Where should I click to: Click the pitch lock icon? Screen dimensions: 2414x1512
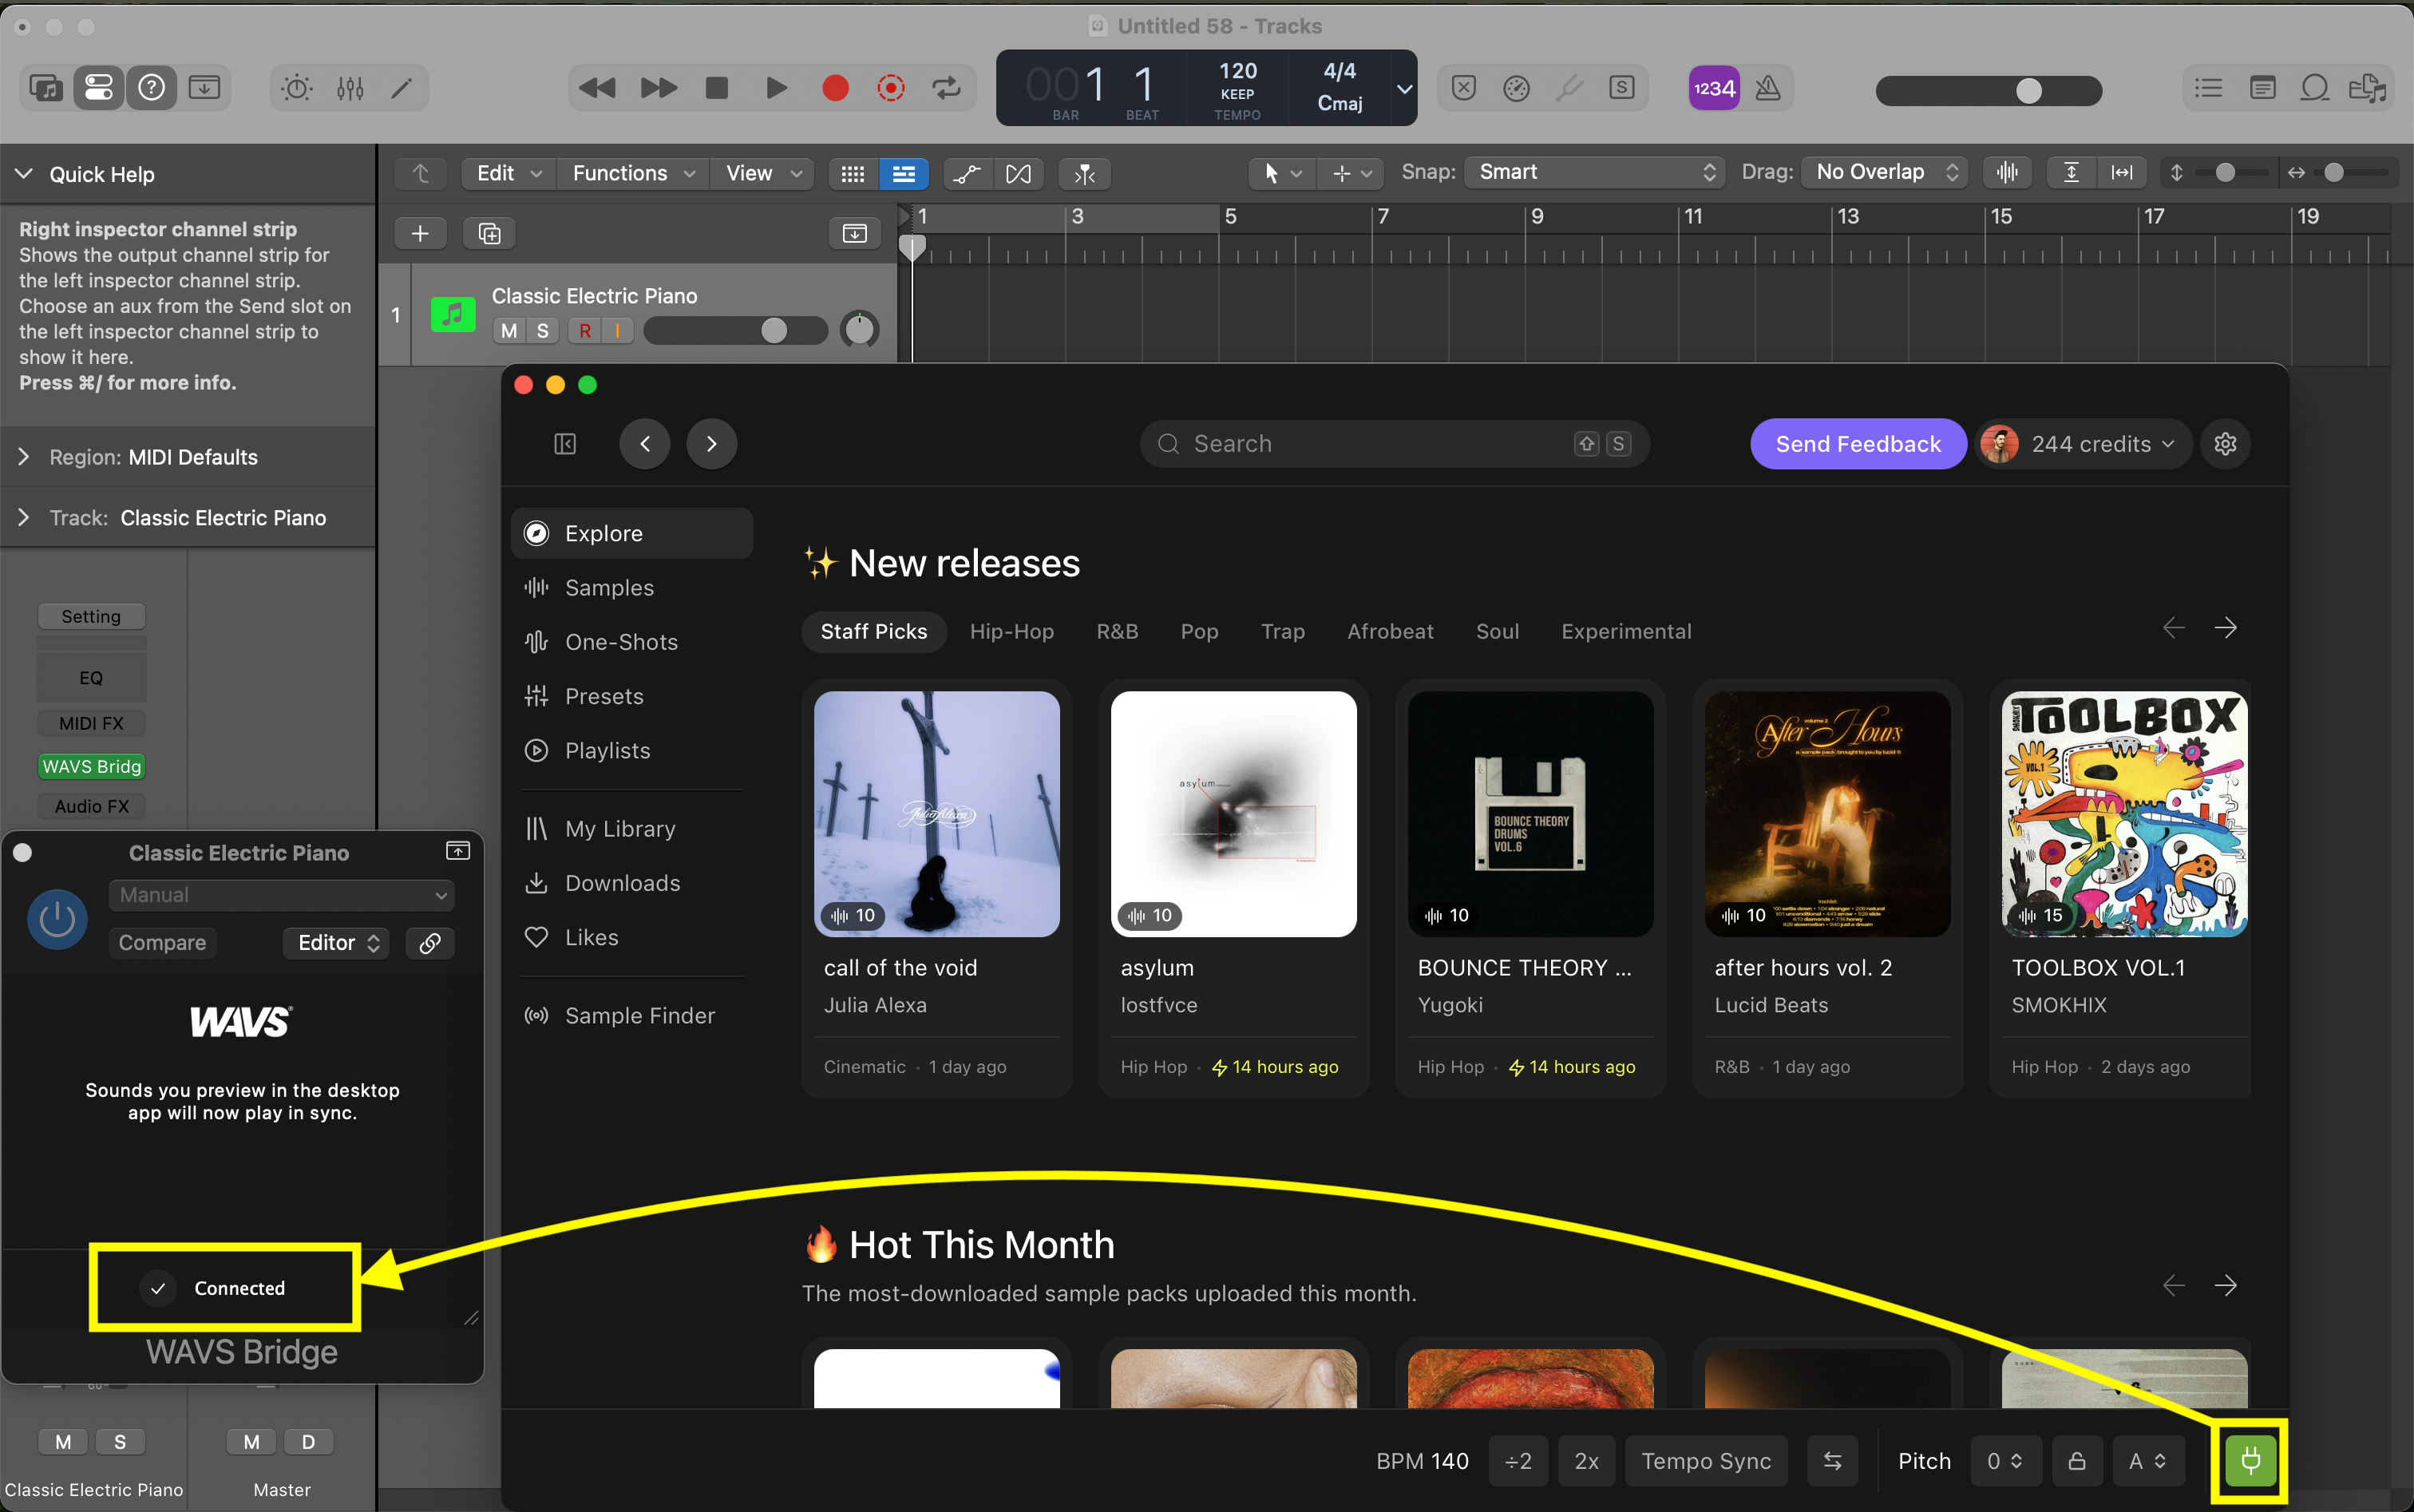(2076, 1461)
